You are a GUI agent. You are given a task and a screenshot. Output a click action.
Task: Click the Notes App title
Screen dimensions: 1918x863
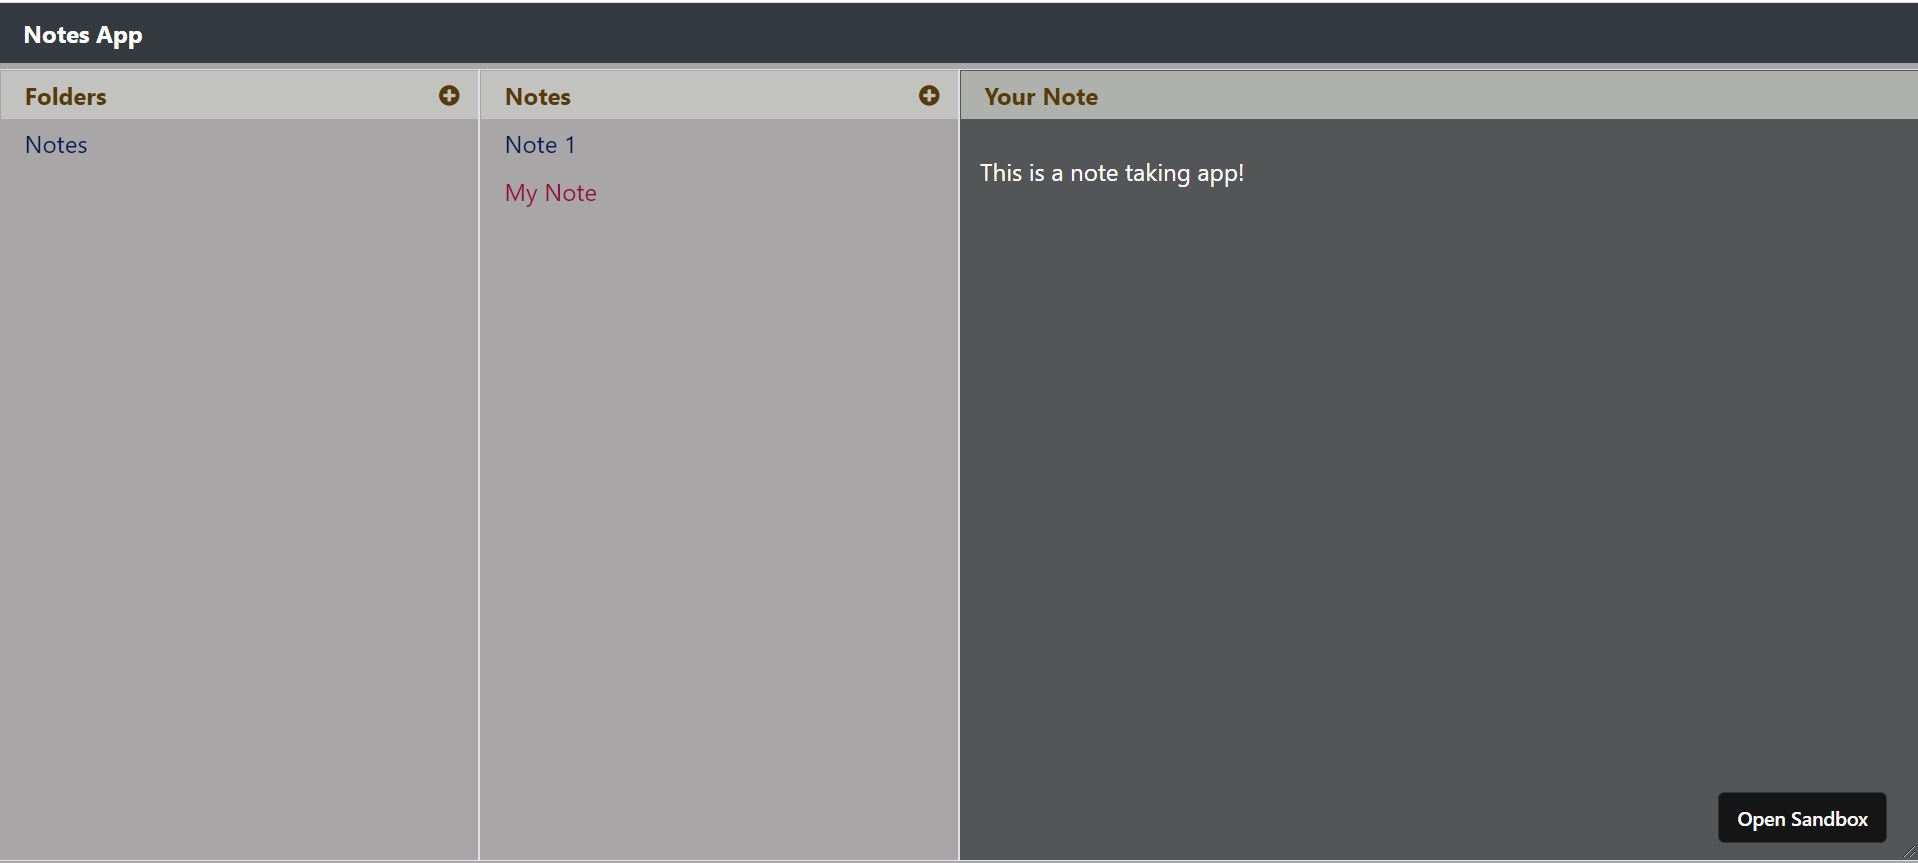[x=83, y=35]
